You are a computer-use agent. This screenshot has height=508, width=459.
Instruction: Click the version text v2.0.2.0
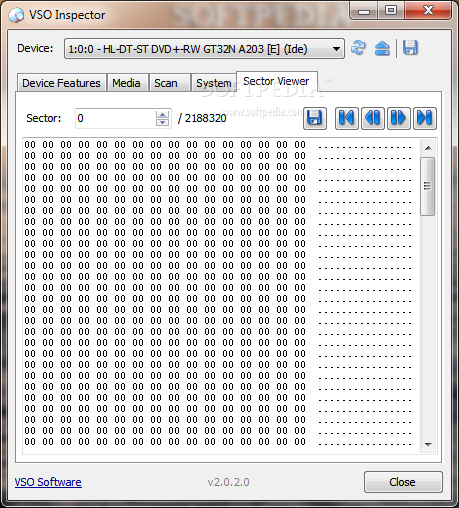pyautogui.click(x=228, y=482)
